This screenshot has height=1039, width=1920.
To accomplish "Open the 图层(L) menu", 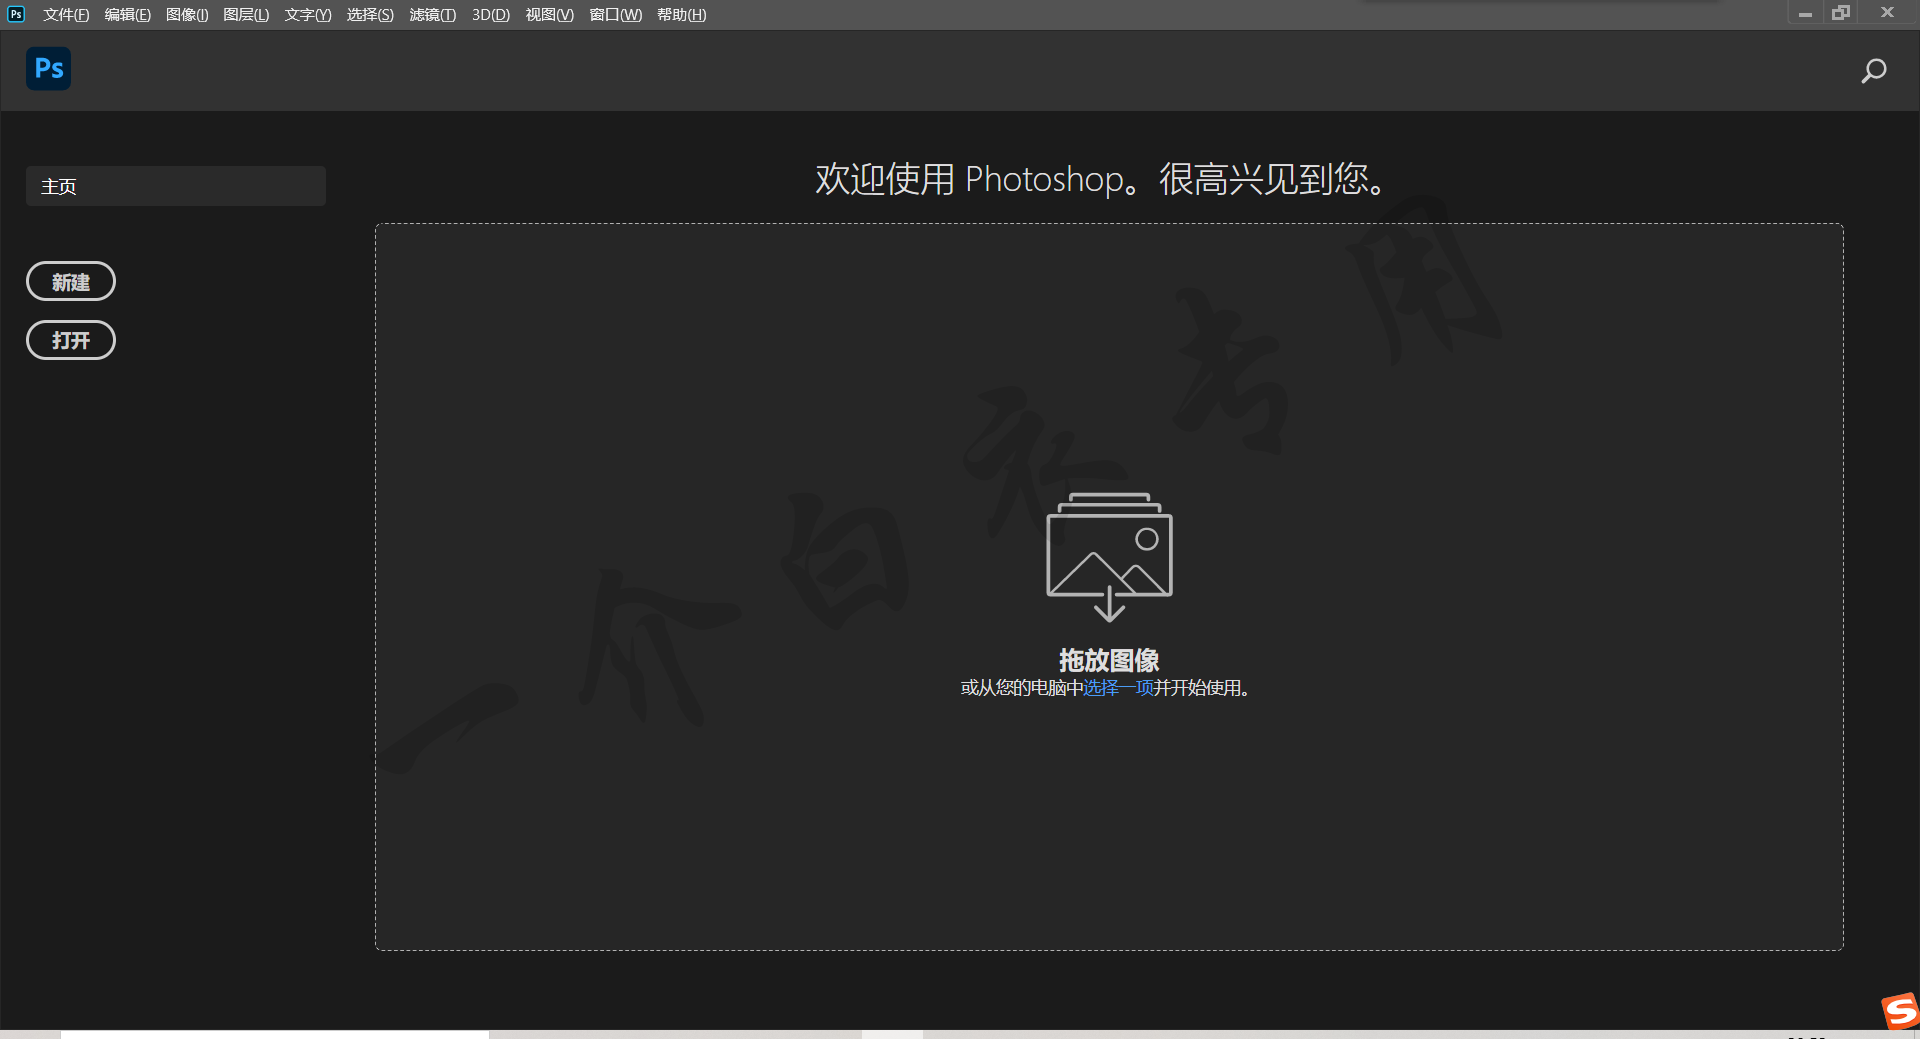I will click(x=246, y=15).
